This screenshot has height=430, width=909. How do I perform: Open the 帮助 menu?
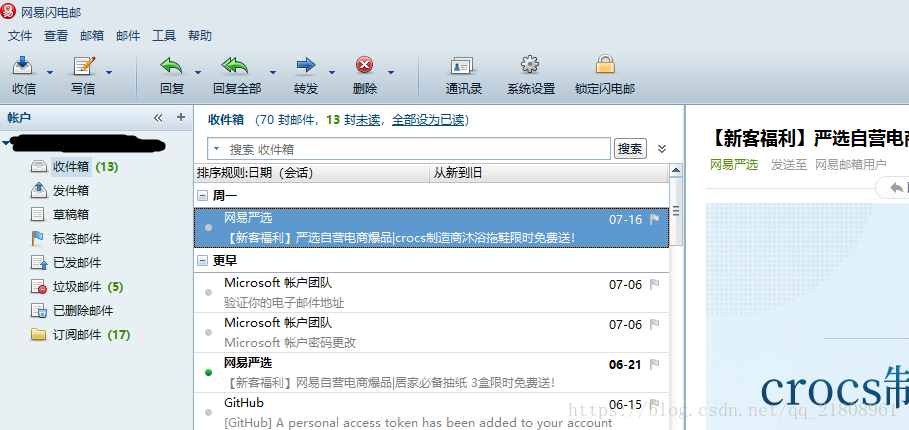(x=200, y=36)
